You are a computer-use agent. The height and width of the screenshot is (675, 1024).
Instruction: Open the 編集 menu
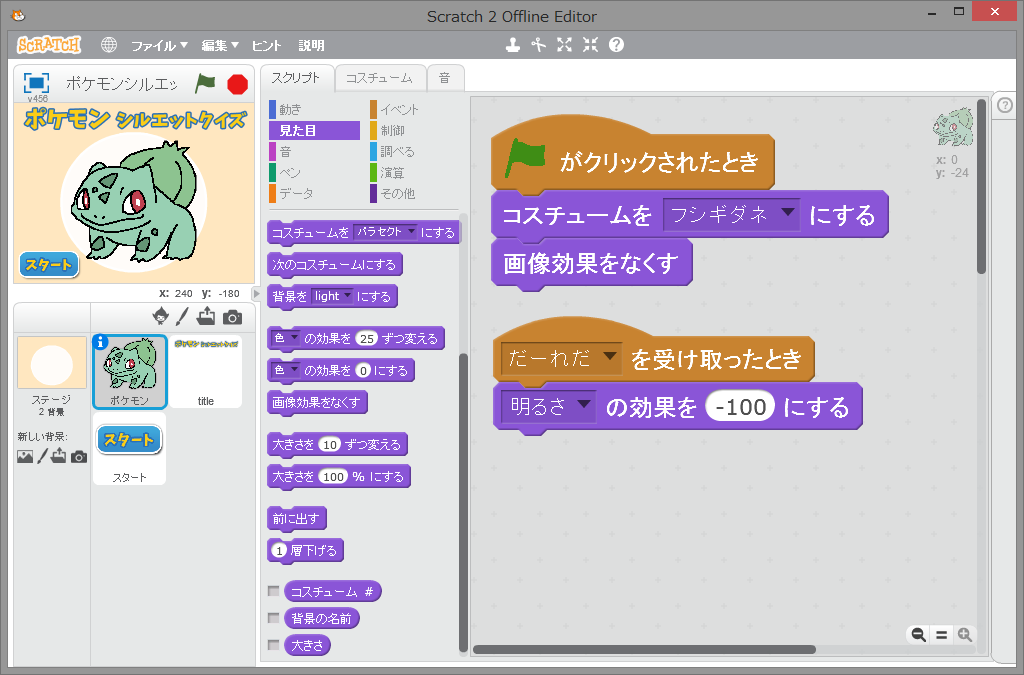(219, 46)
